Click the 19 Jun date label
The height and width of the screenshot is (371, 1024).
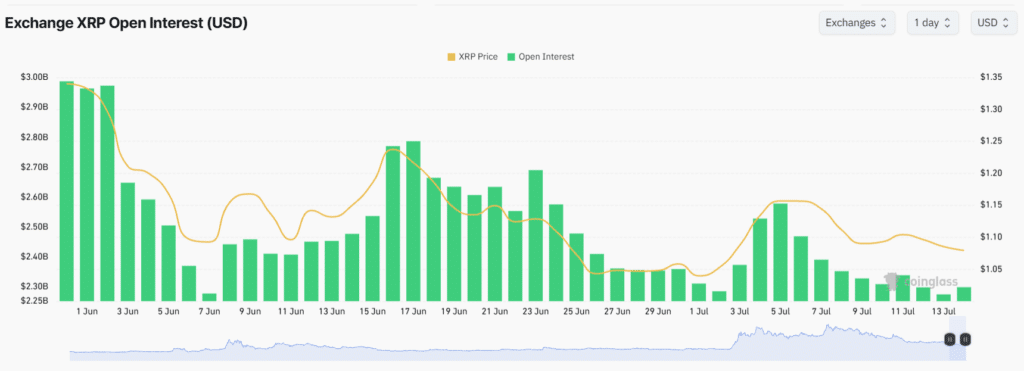[x=454, y=312]
